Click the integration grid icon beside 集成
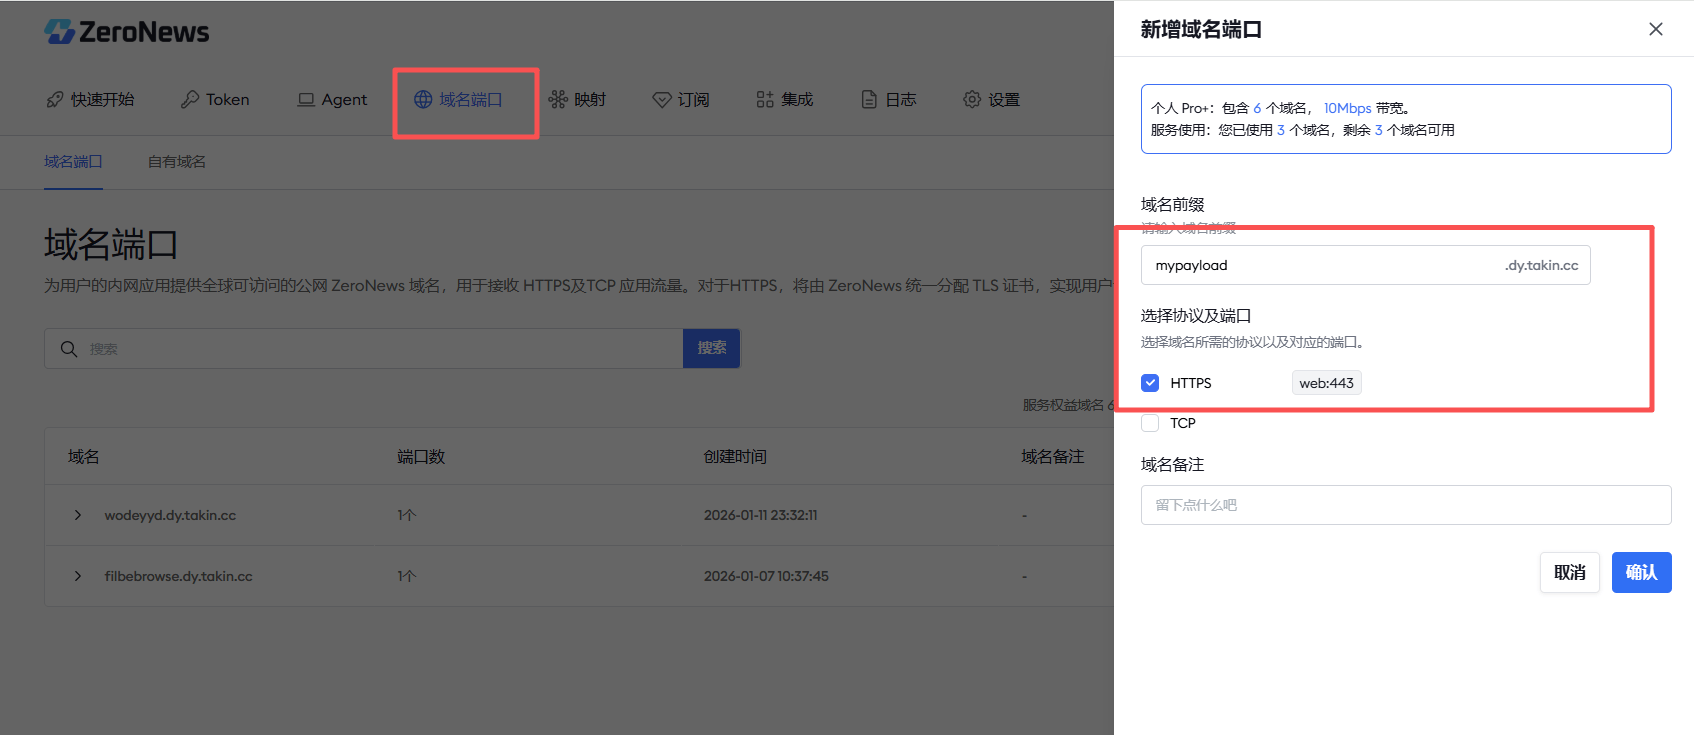The image size is (1694, 735). pos(765,100)
